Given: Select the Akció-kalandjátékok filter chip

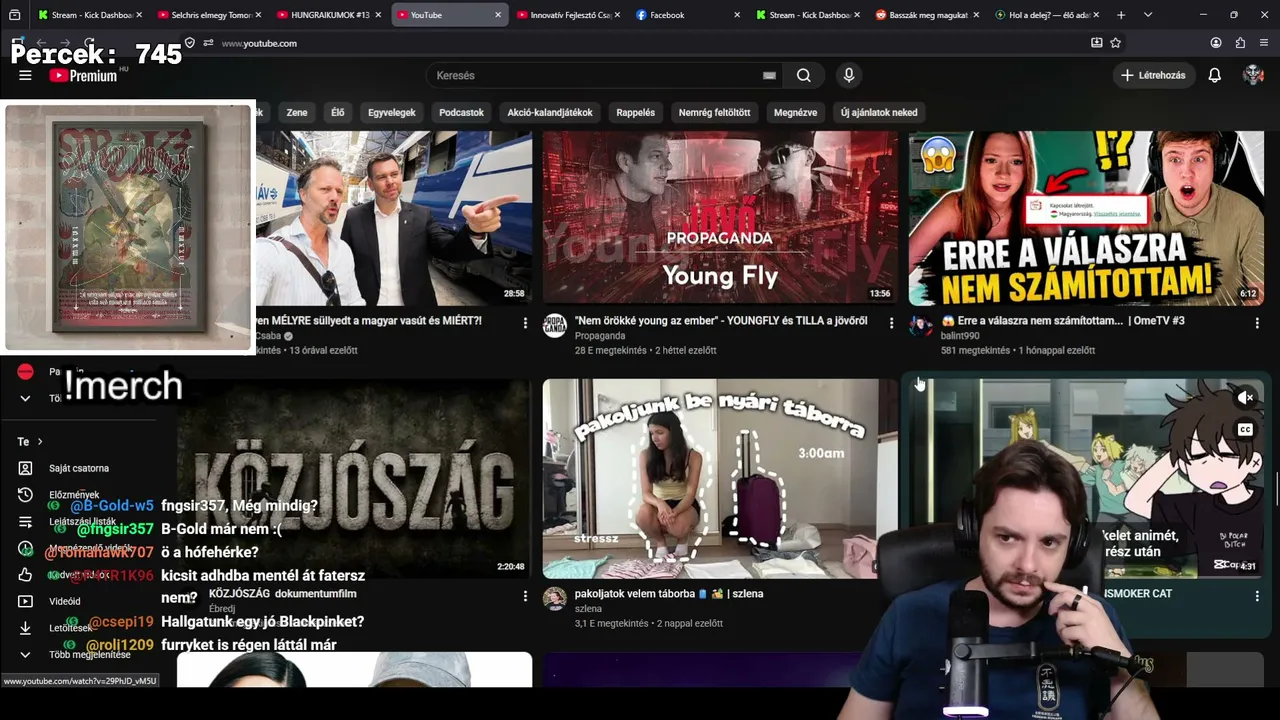Looking at the screenshot, I should pos(550,113).
